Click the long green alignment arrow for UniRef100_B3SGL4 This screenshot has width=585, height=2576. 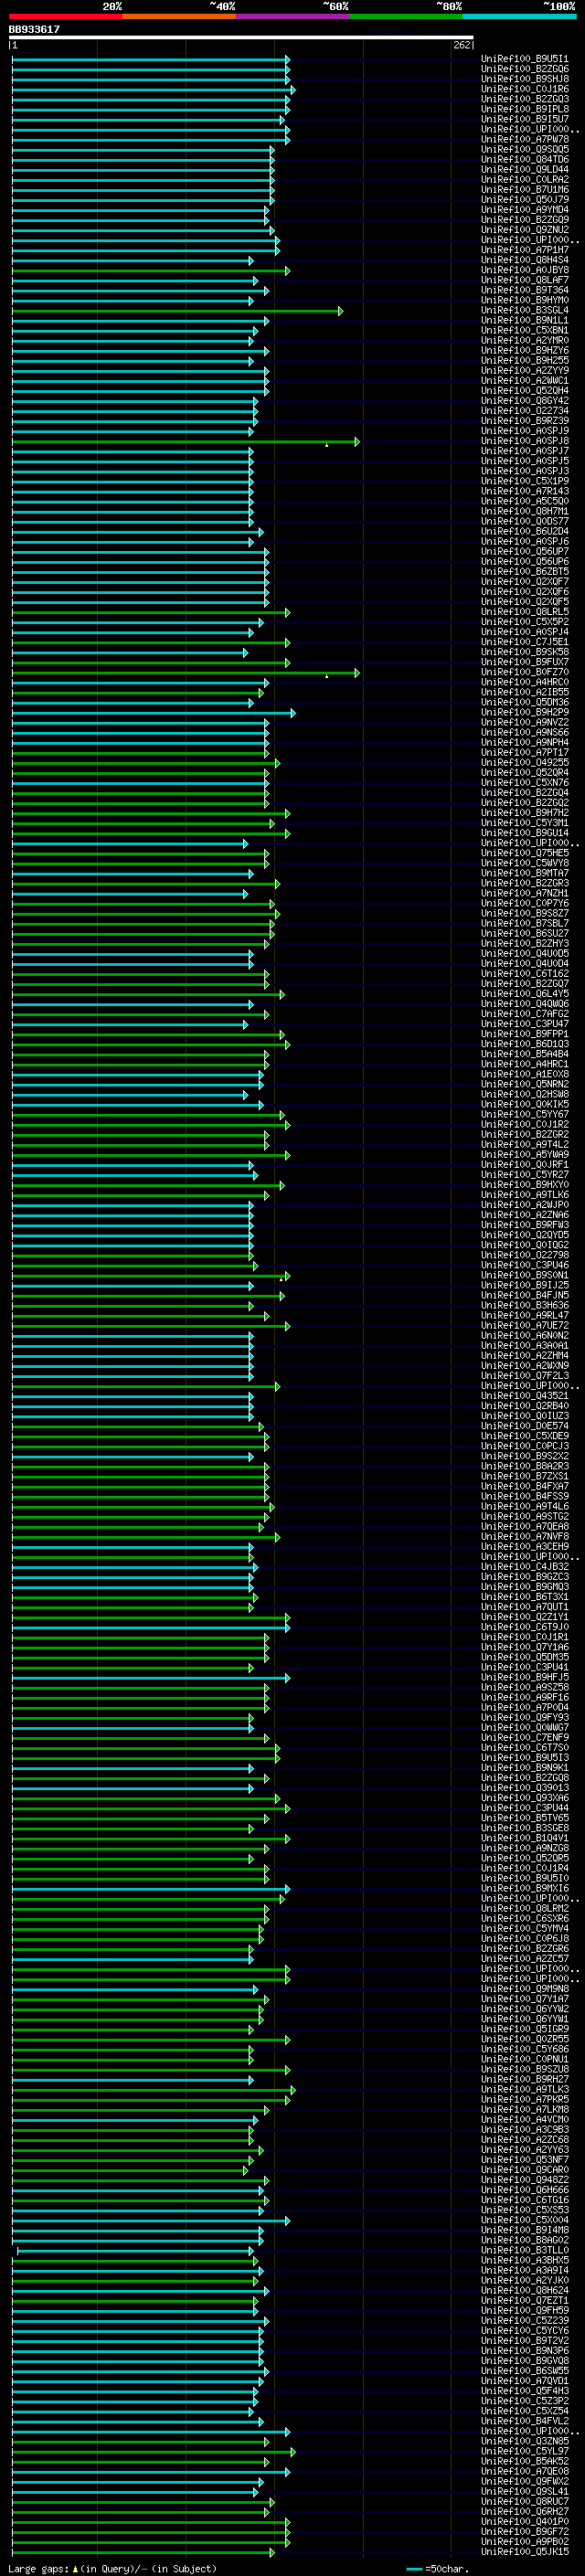pos(177,311)
